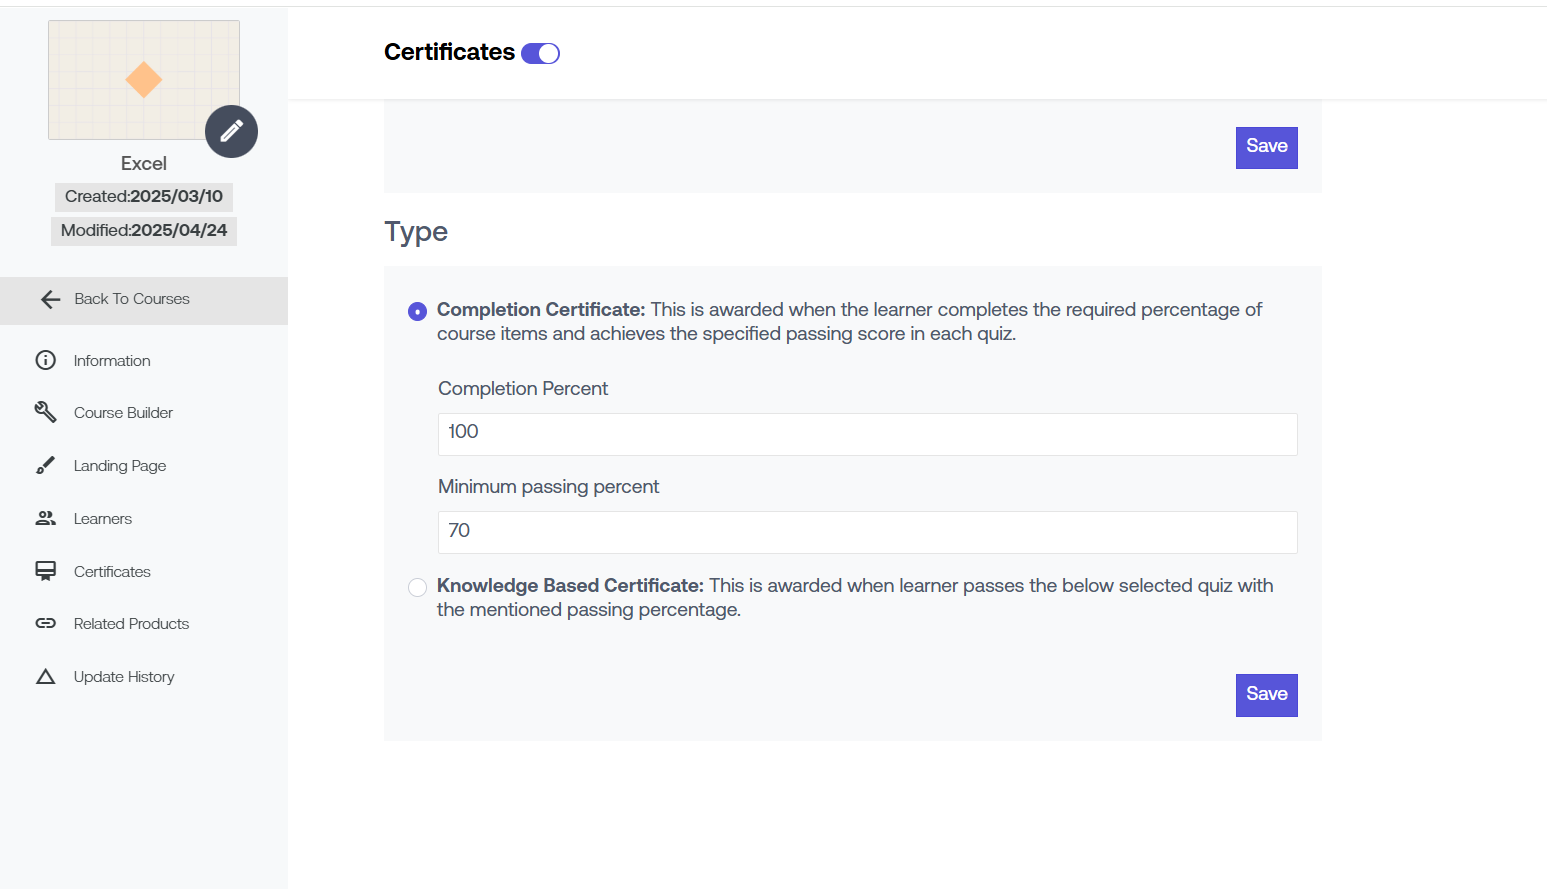Select the Completion Certificate radio button

tap(417, 311)
